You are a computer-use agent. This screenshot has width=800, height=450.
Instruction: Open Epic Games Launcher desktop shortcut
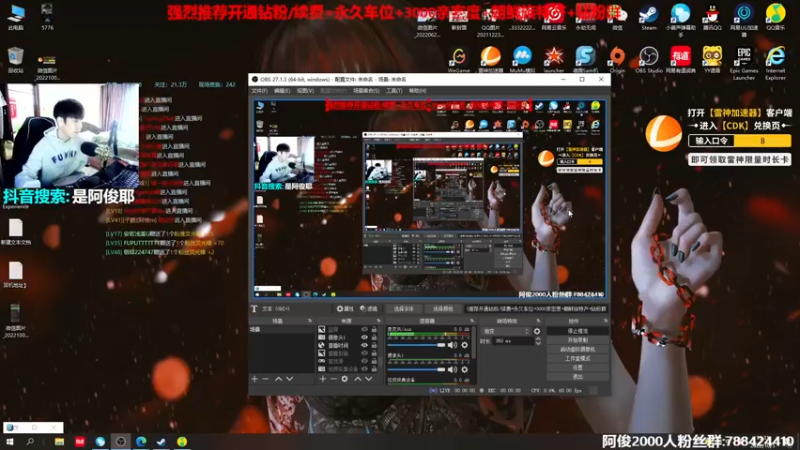(744, 62)
